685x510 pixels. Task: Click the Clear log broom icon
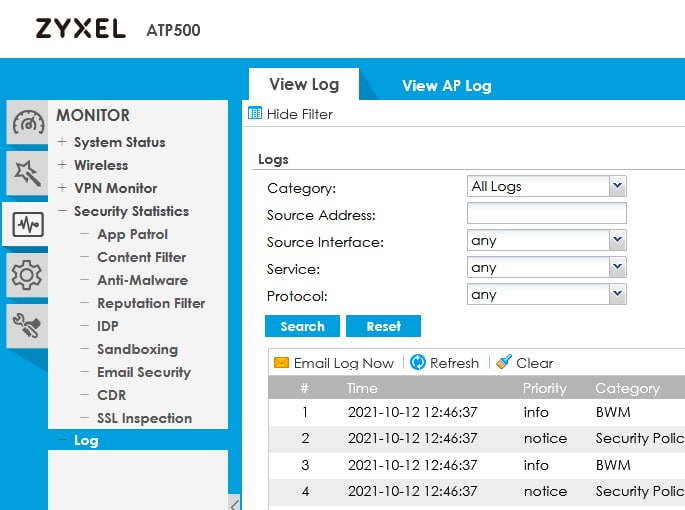pyautogui.click(x=504, y=363)
